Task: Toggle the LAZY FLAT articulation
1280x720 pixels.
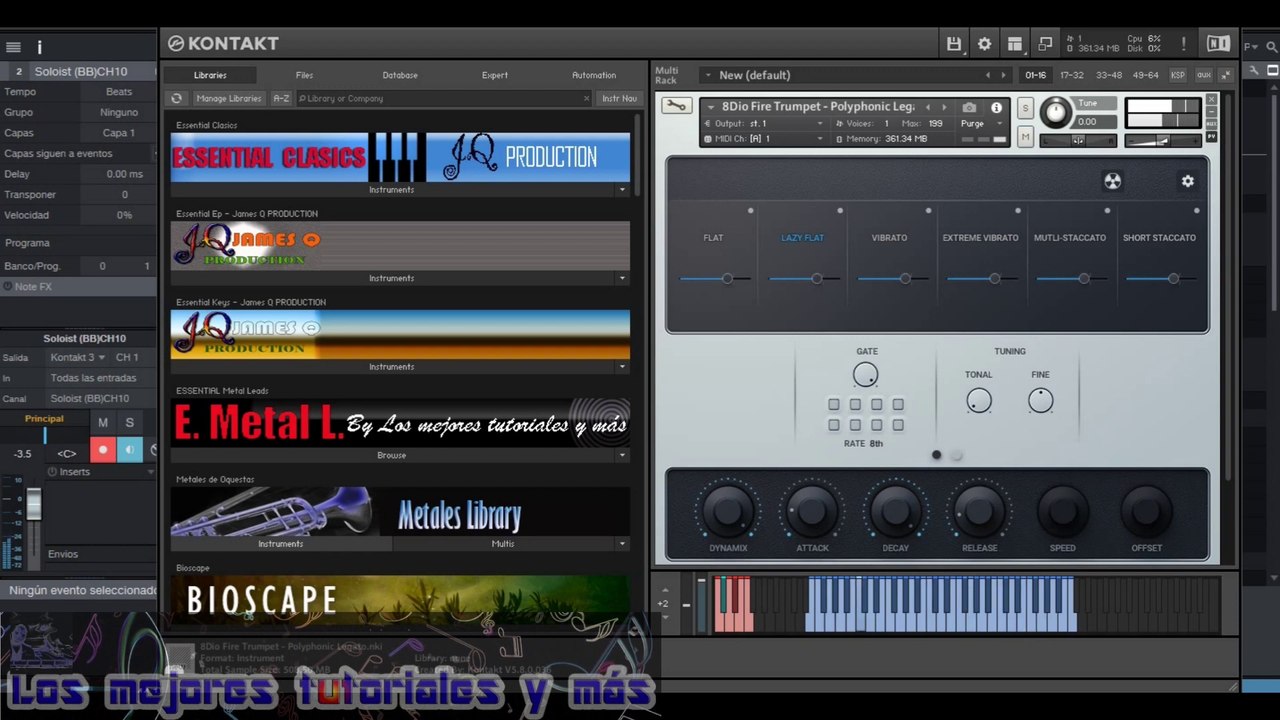Action: [802, 238]
